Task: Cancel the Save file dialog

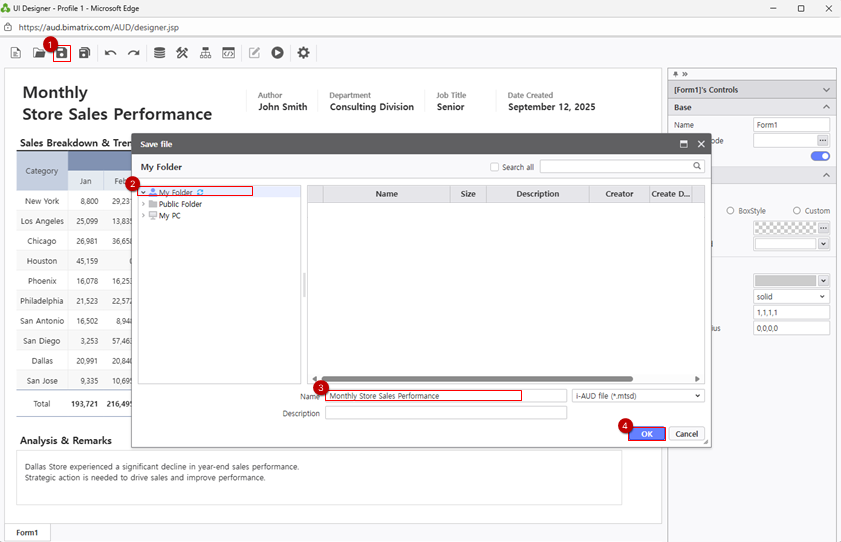Action: (x=686, y=434)
